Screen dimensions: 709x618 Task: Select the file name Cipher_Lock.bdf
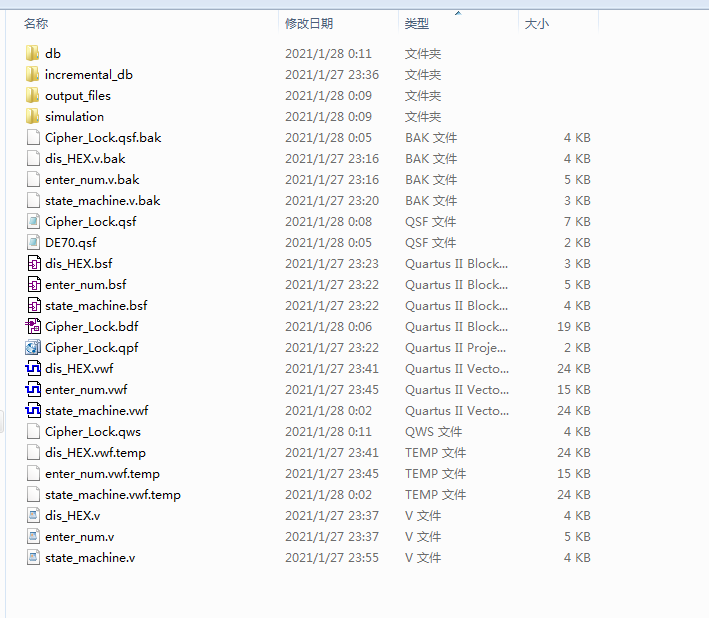pyautogui.click(x=92, y=326)
